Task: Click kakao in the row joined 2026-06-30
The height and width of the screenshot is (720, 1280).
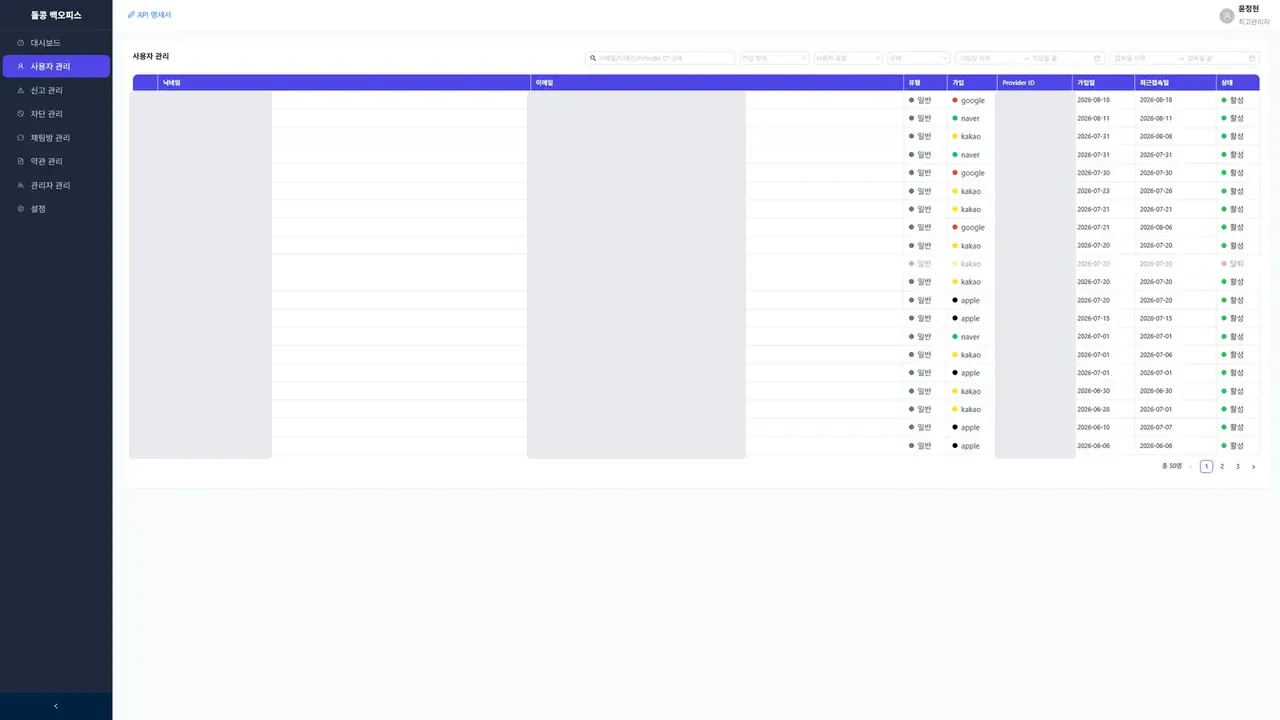Action: pyautogui.click(x=971, y=391)
